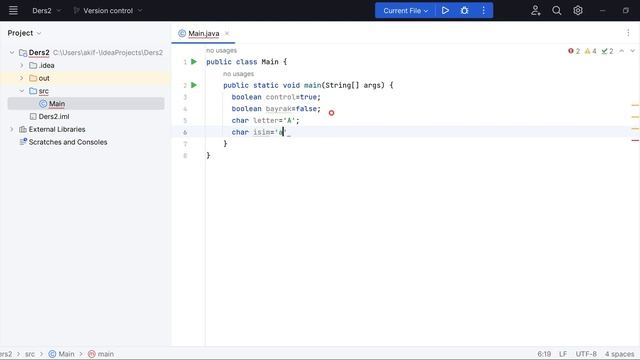
Task: Open the Code With Me user icon
Action: click(x=536, y=11)
